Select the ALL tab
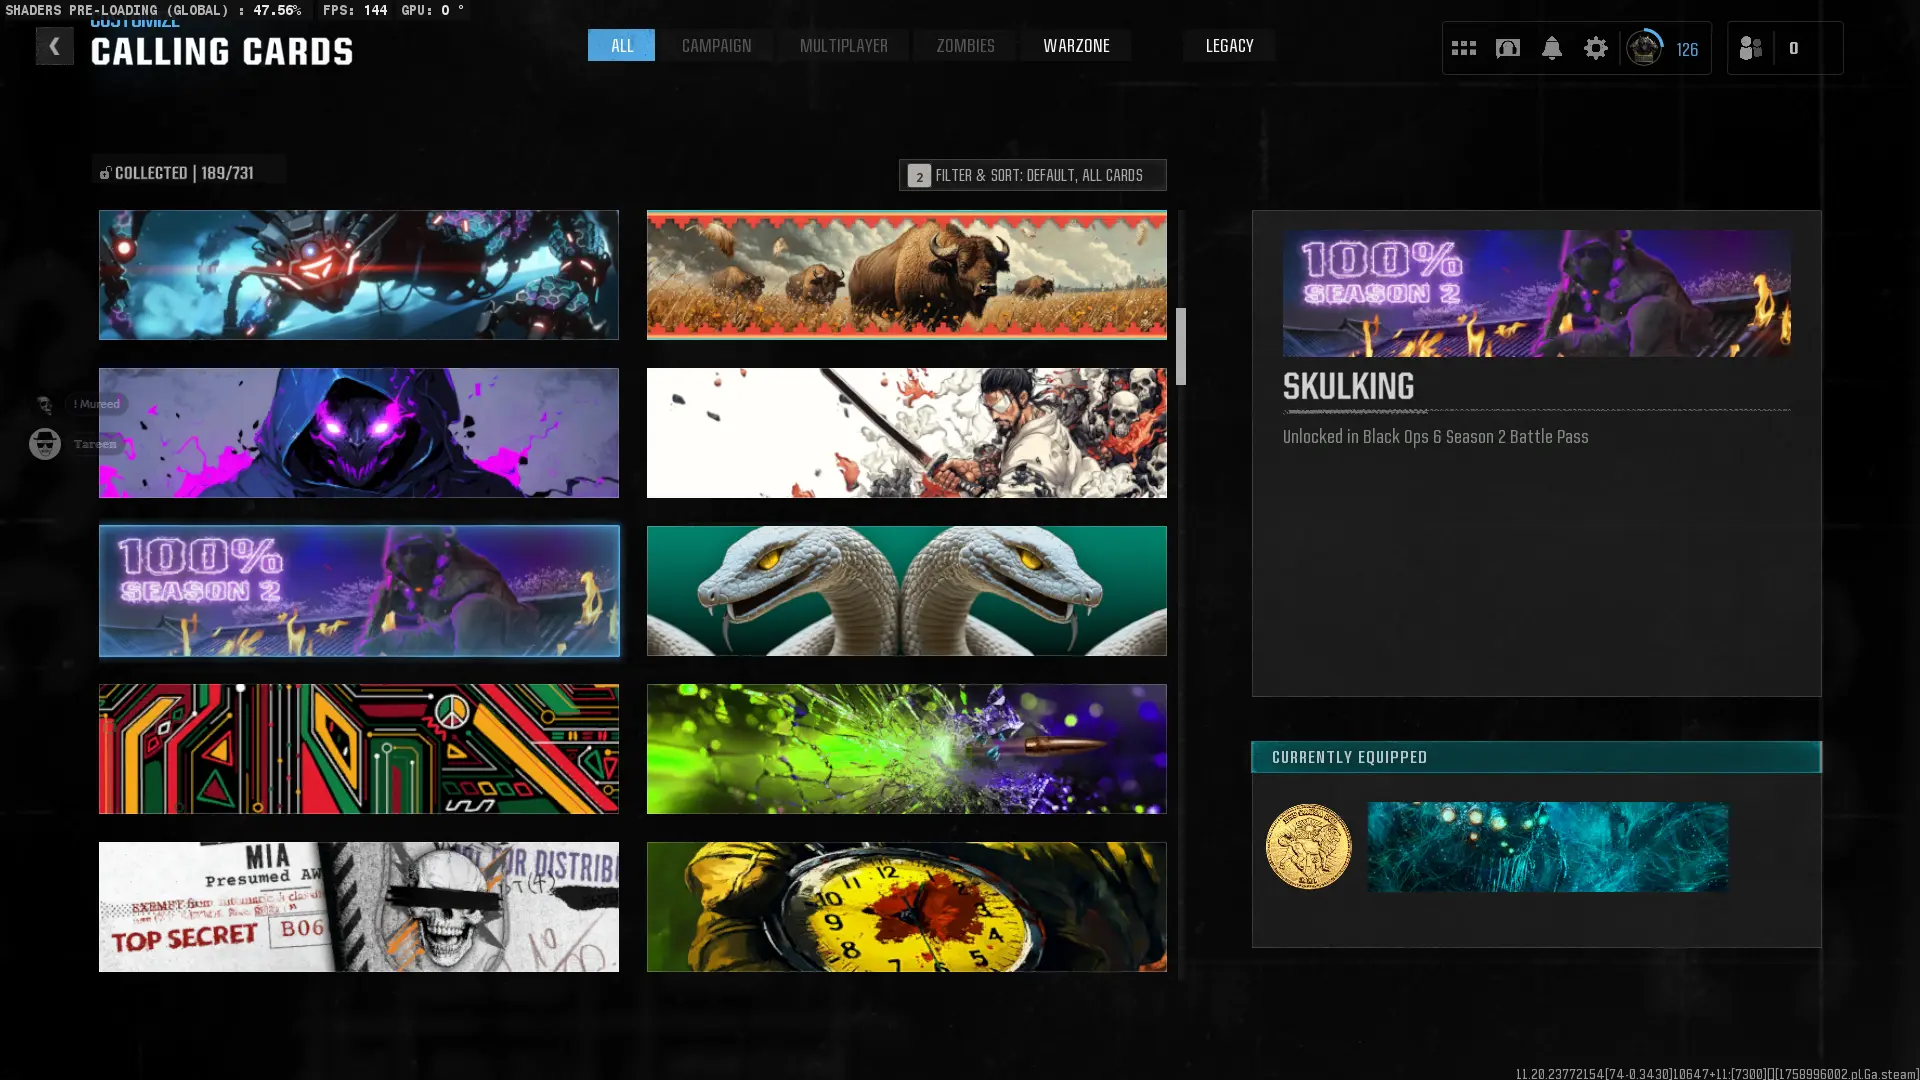Screen dimensions: 1920x1080 coord(621,45)
